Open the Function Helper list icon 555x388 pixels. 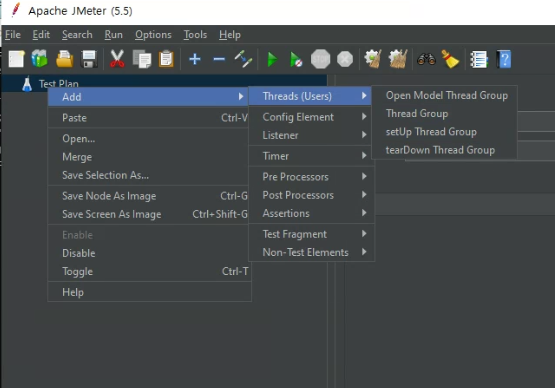[x=479, y=59]
